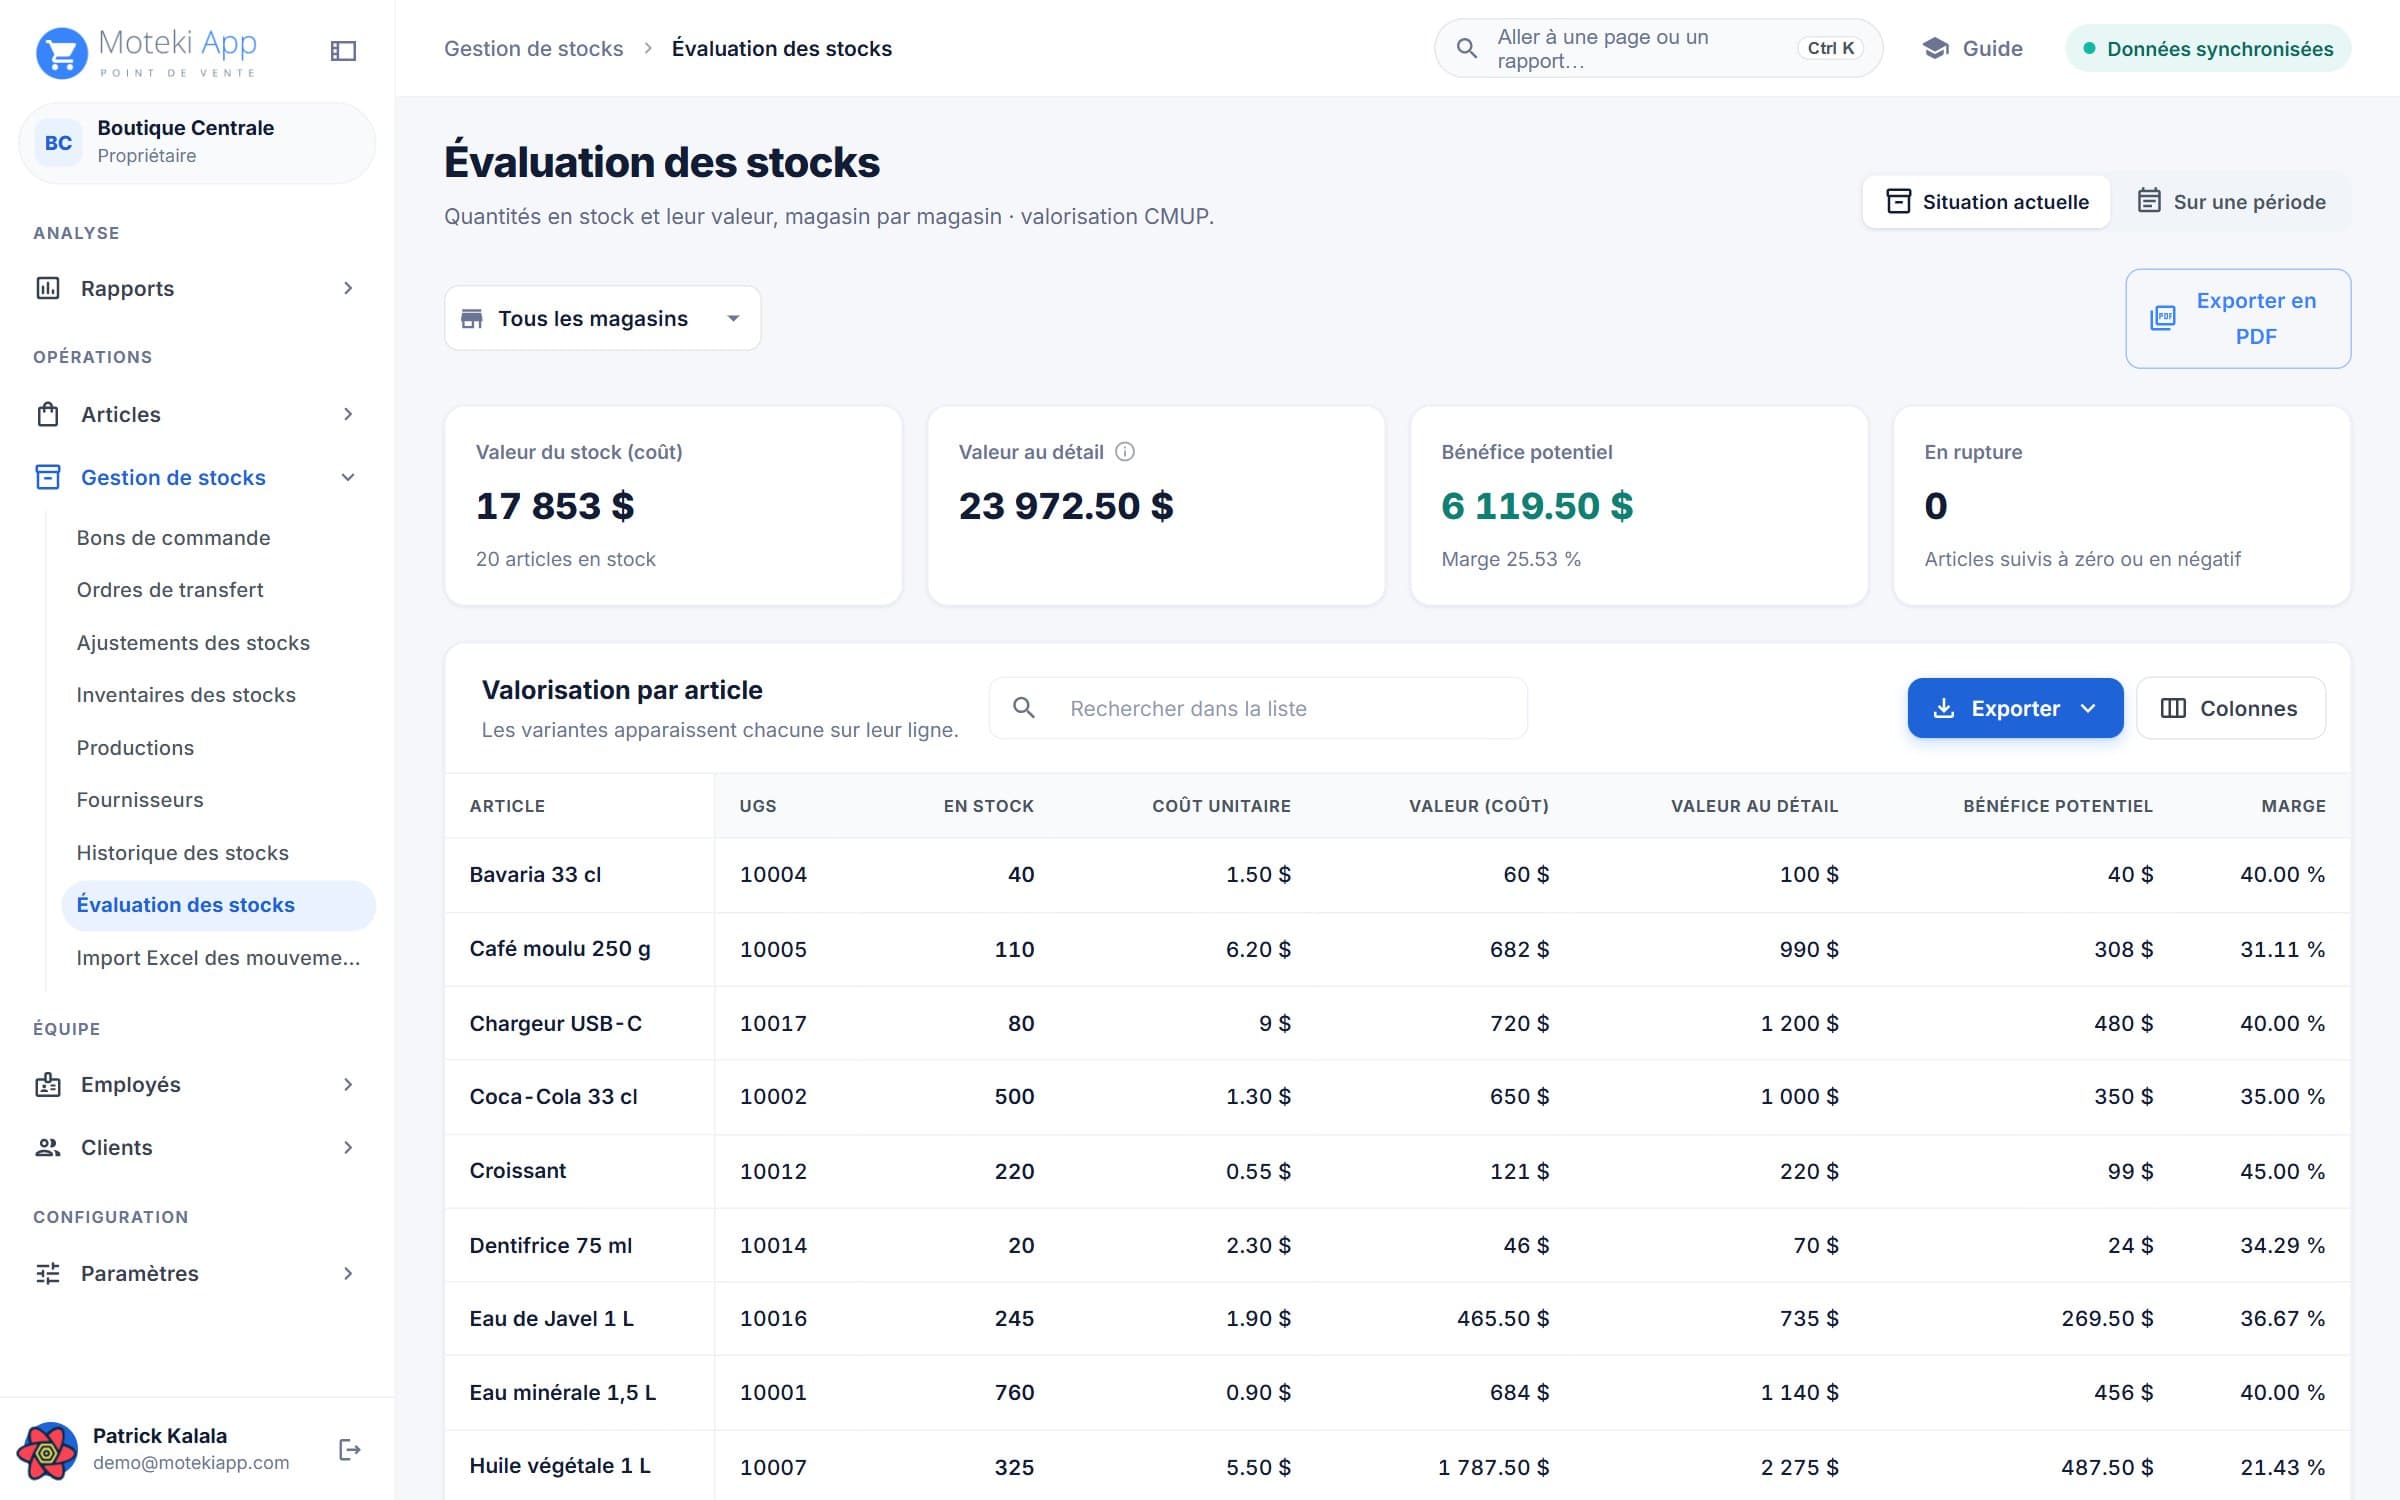Open the Tous les magasins dropdown

coord(602,318)
